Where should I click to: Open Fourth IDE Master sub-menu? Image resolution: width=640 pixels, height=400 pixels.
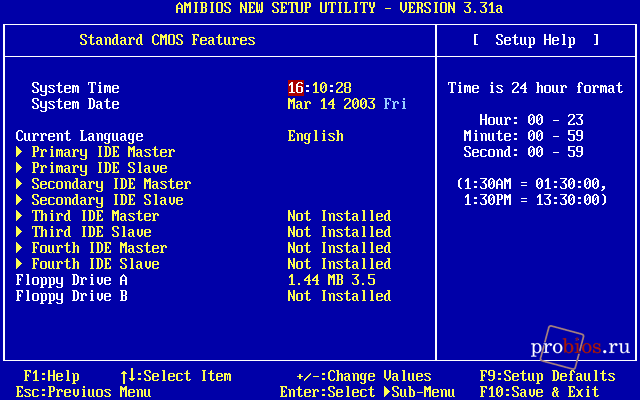[x=100, y=248]
